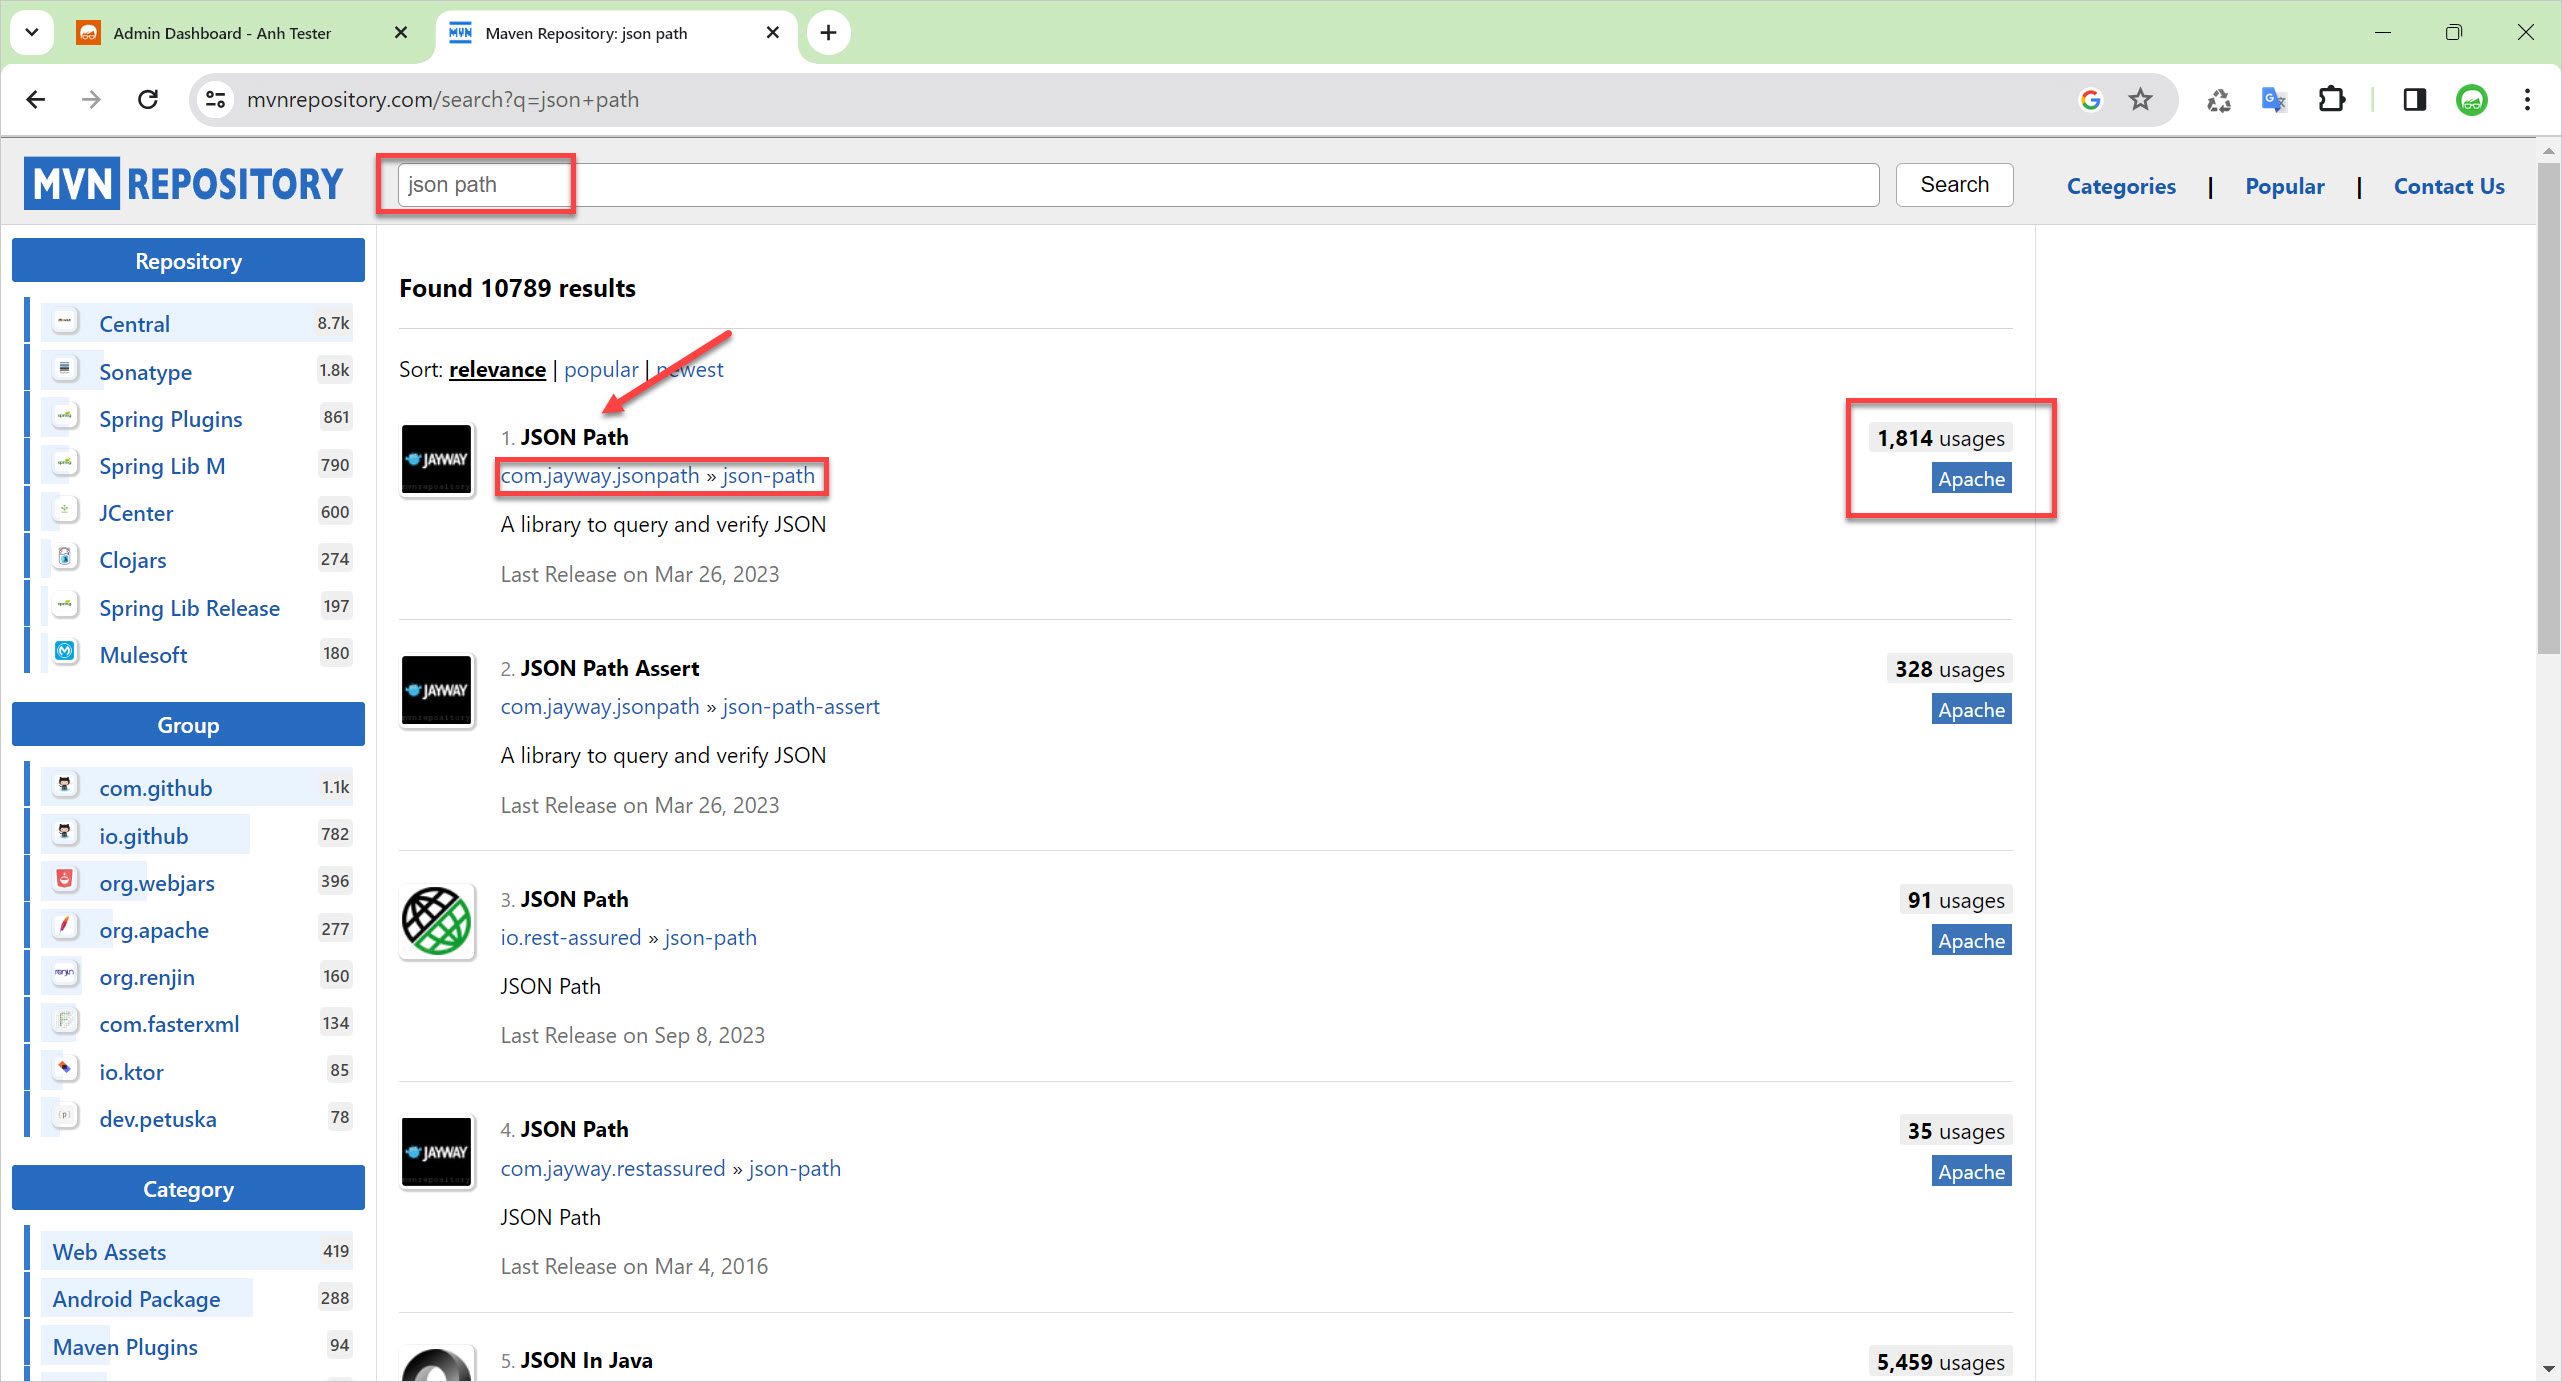This screenshot has height=1382, width=2562.
Task: Click Jayway logo for JSON Path result 1
Action: pyautogui.click(x=436, y=460)
